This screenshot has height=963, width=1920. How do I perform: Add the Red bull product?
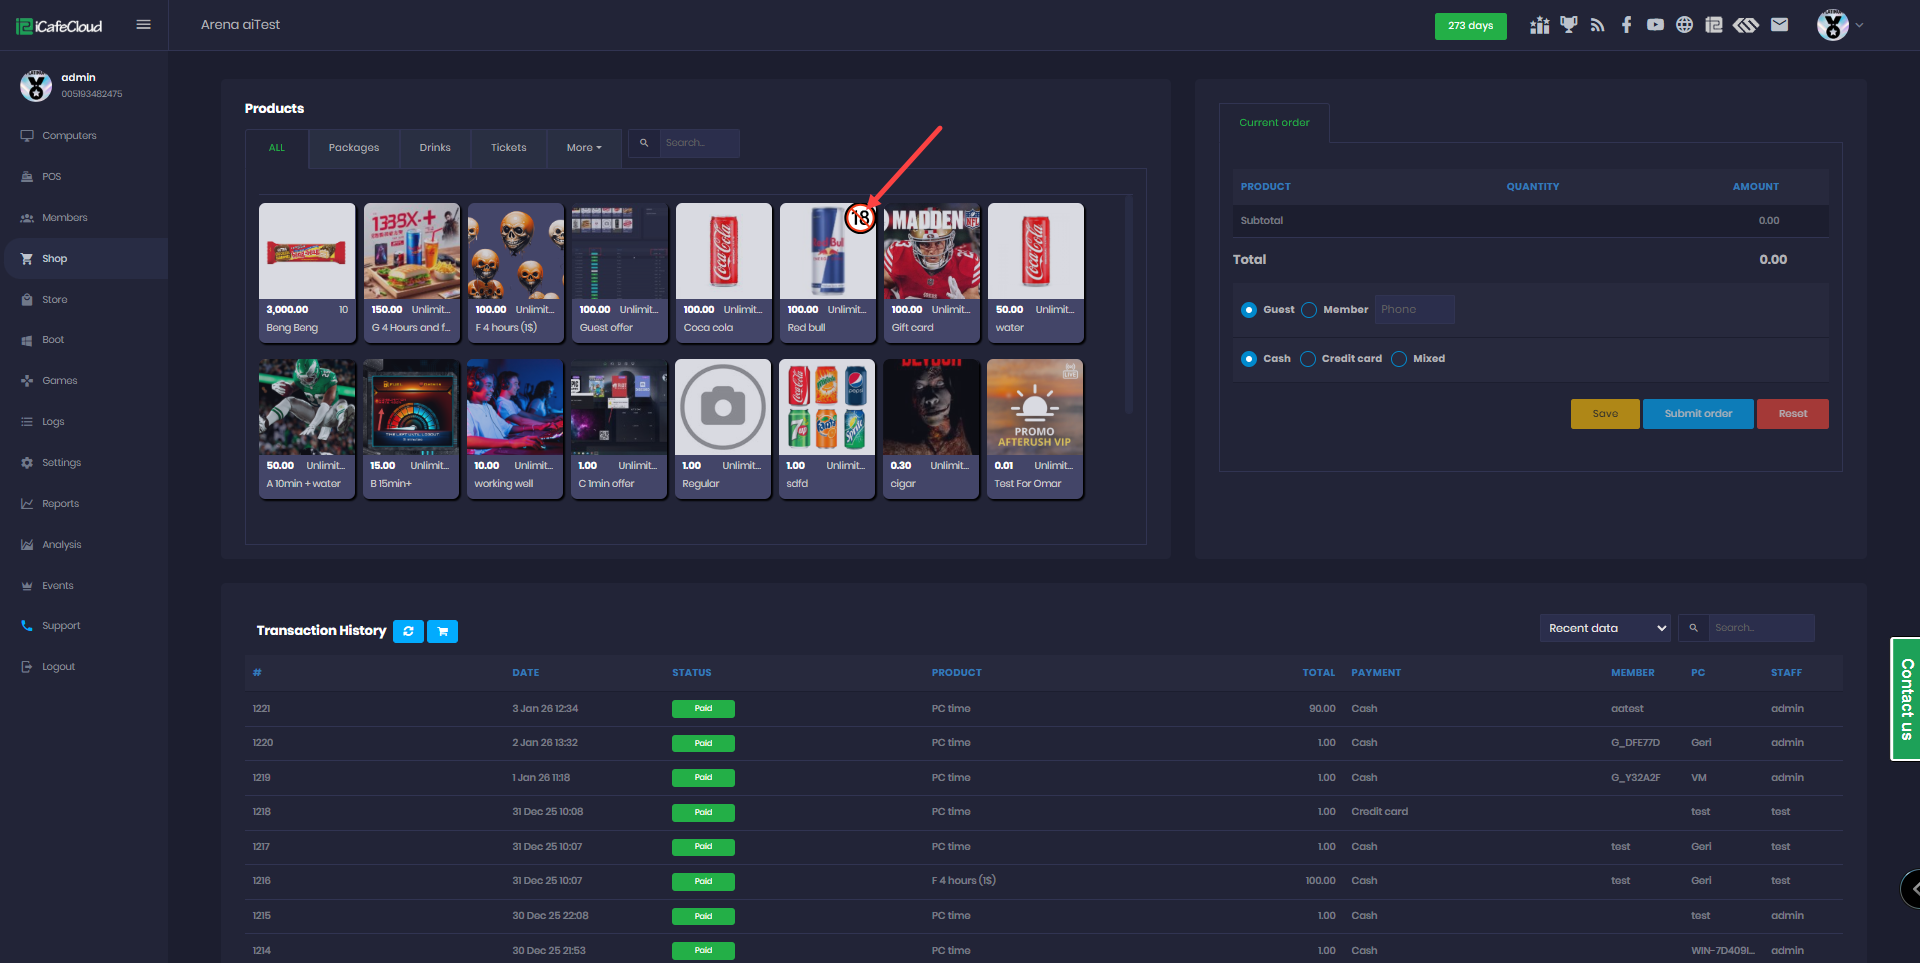[827, 272]
